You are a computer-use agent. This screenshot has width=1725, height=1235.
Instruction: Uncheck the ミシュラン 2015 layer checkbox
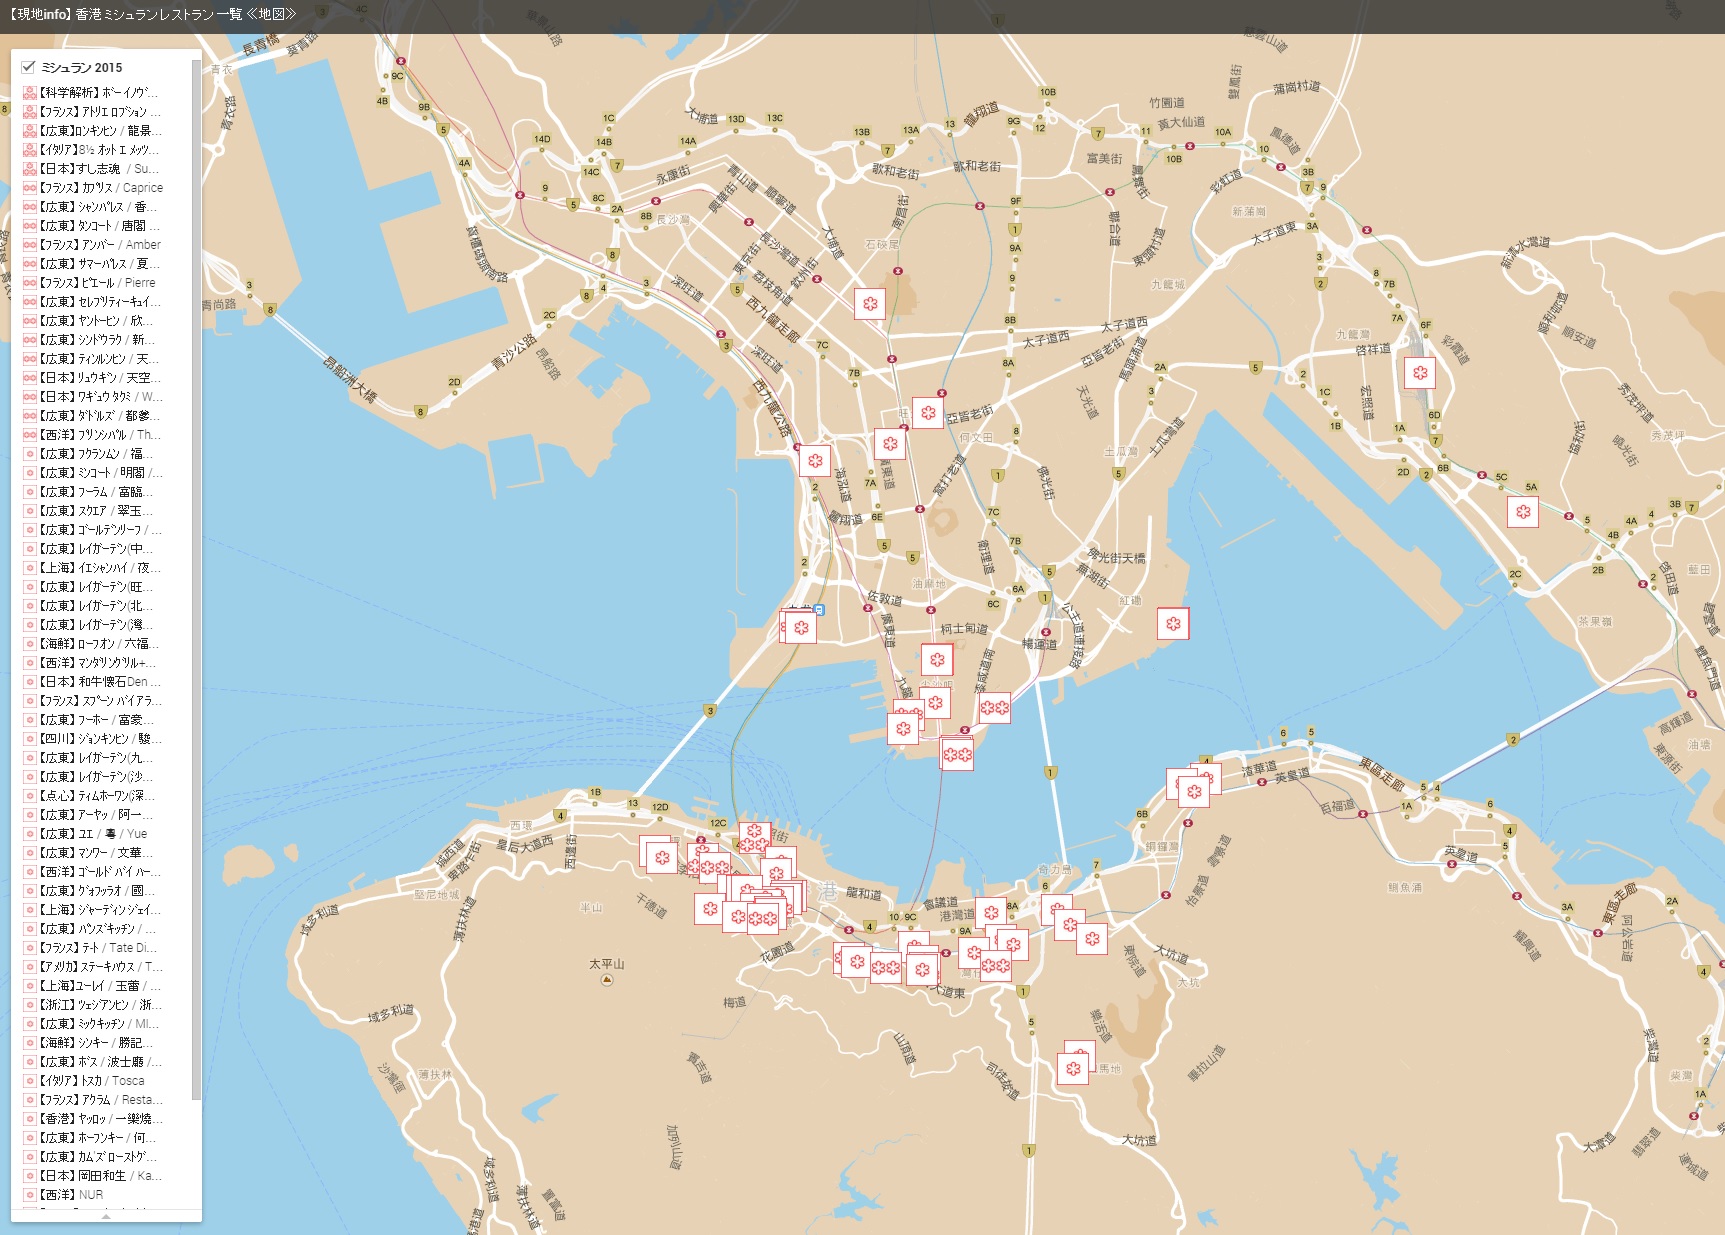coord(28,67)
